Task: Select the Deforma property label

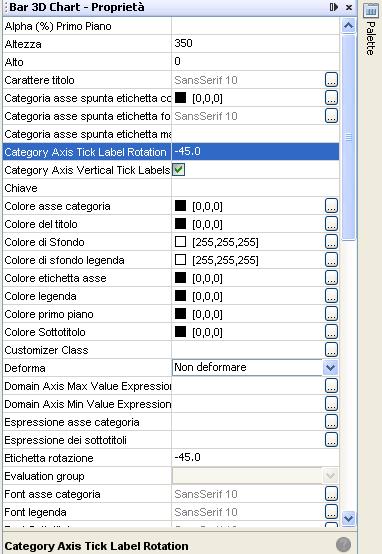Action: (x=25, y=368)
